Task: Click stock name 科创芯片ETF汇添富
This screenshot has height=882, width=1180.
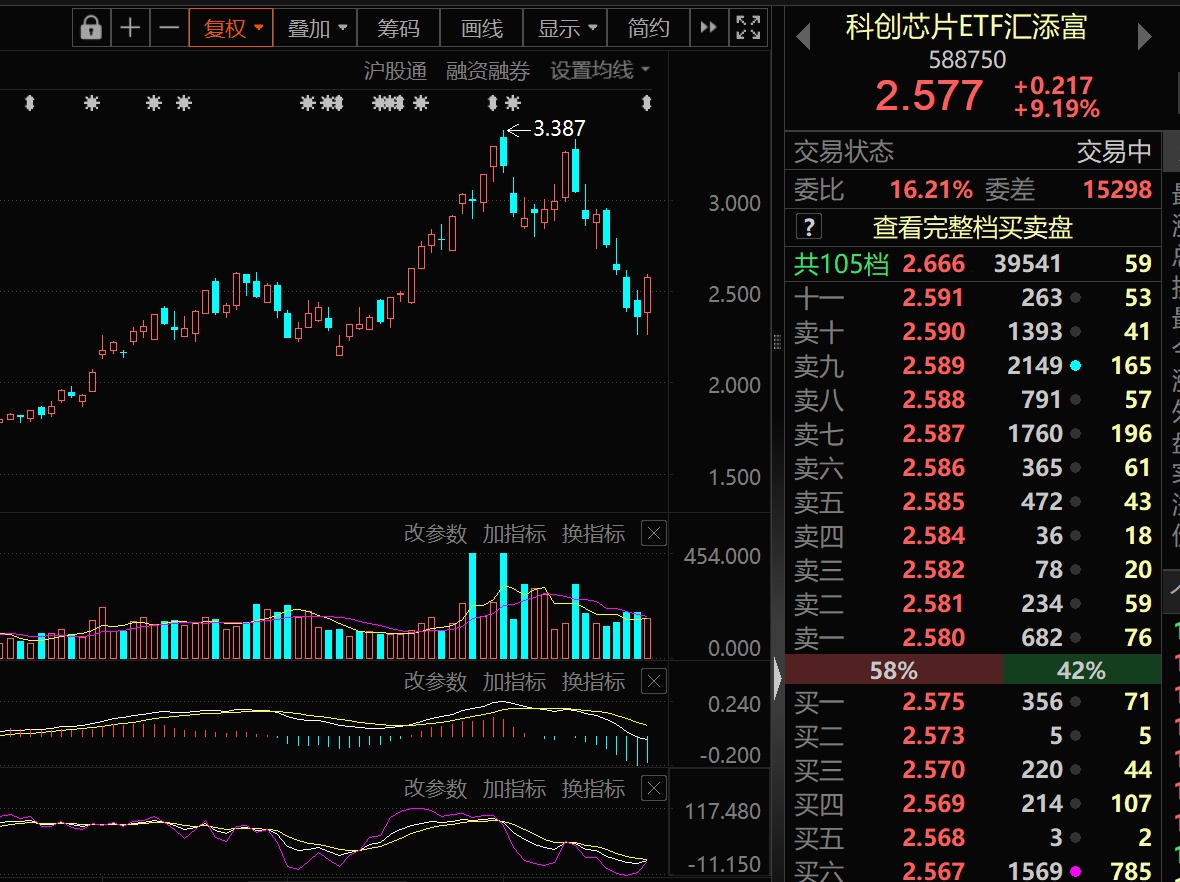Action: pos(966,27)
